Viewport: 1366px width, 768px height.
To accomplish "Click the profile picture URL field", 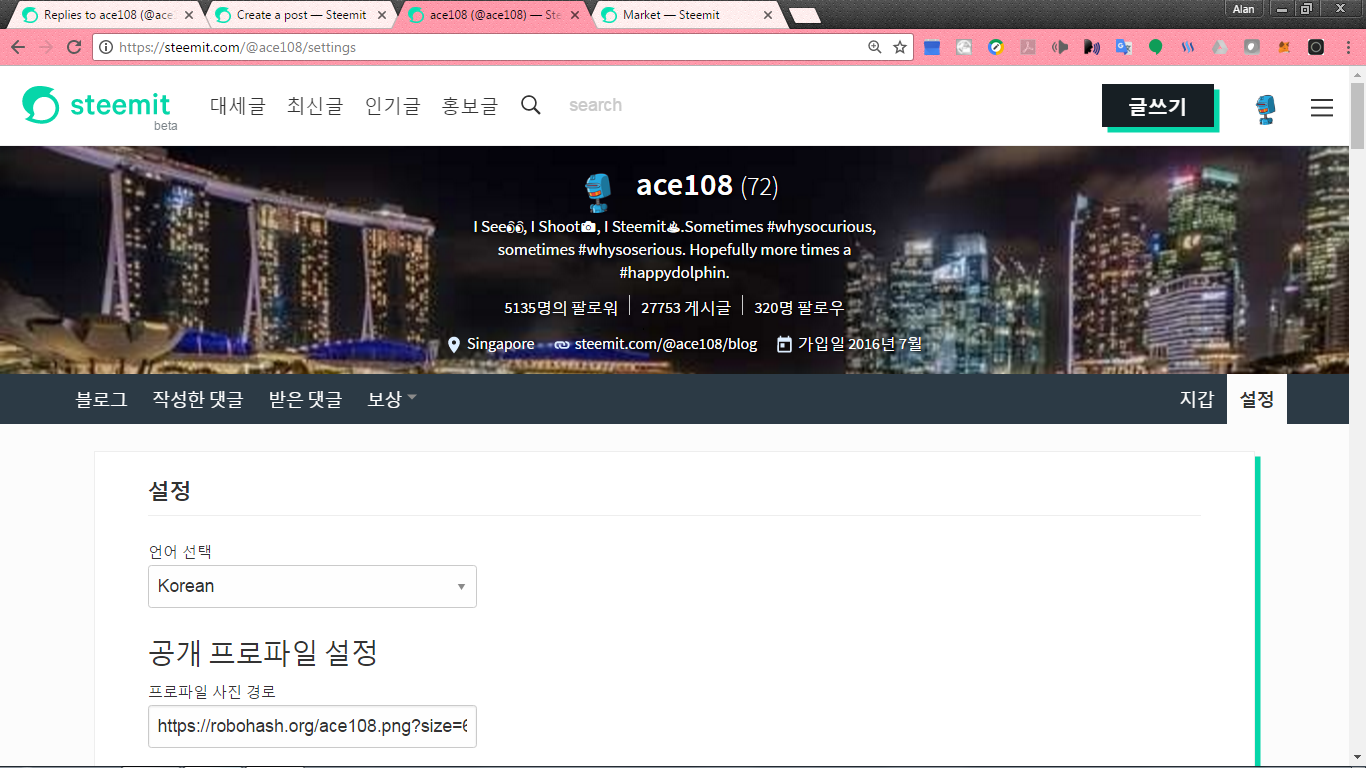I will [x=312, y=727].
